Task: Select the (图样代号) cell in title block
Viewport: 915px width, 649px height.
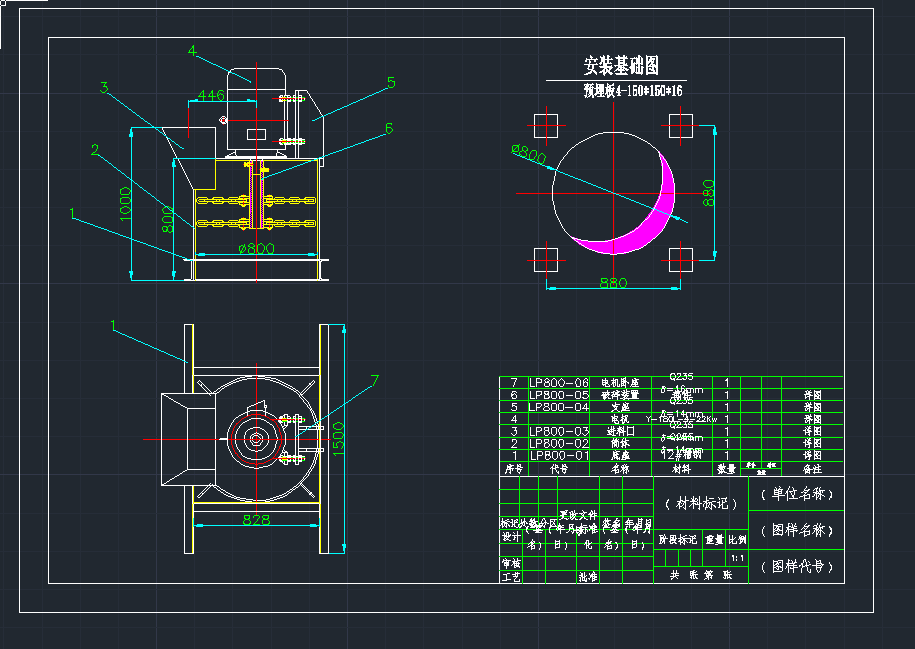Action: tap(796, 567)
